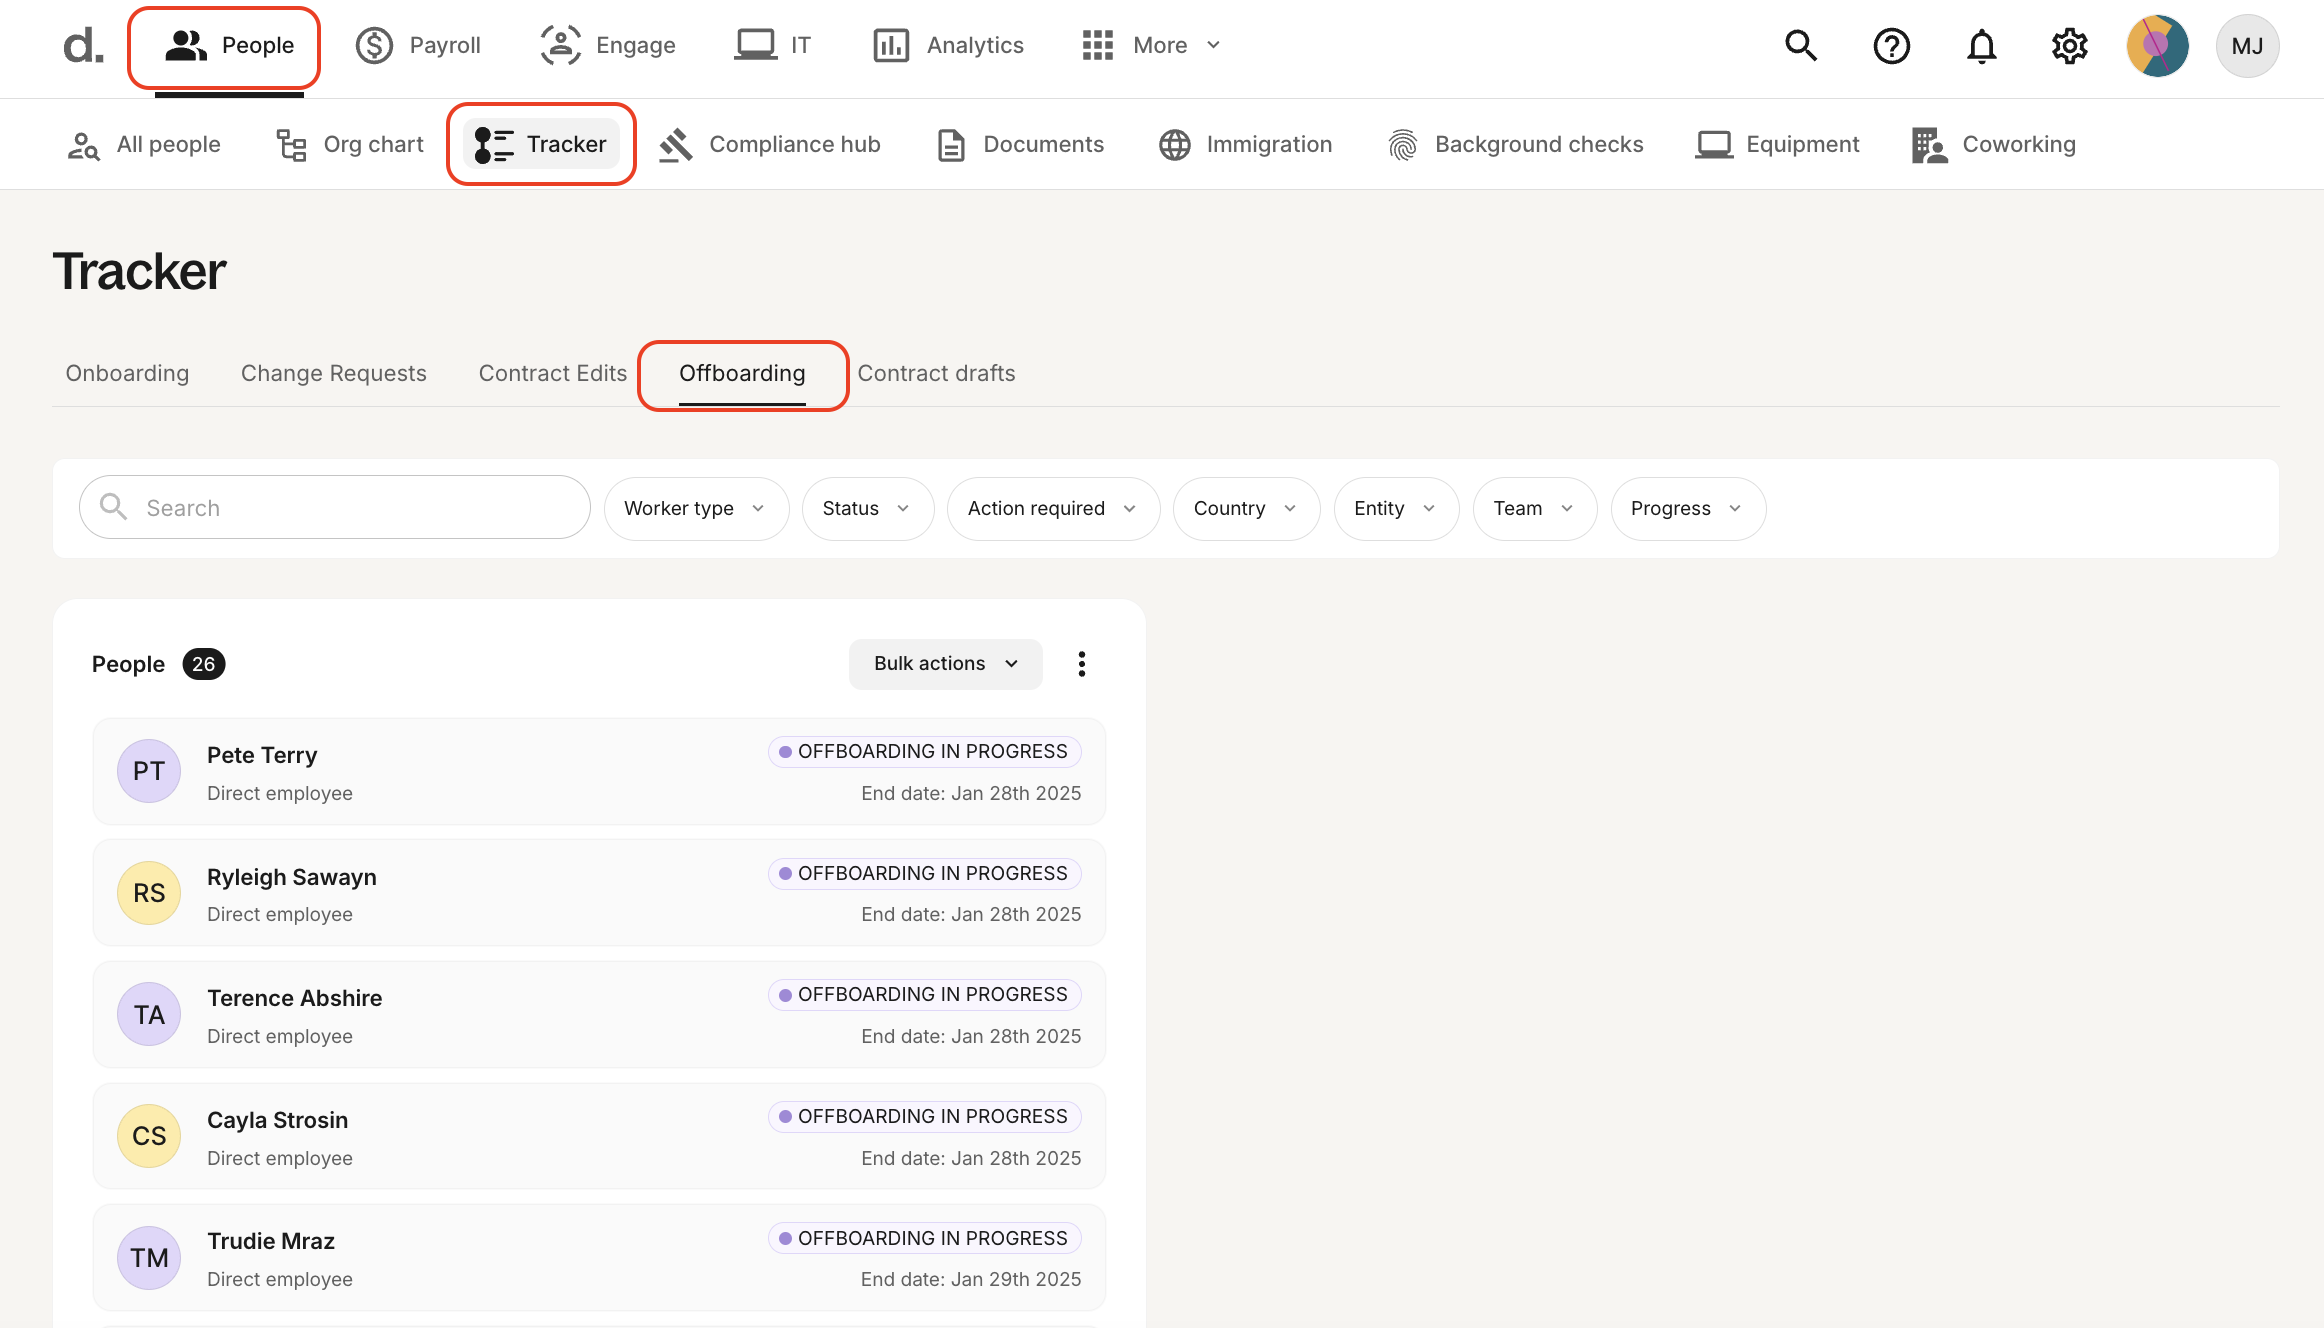Image resolution: width=2324 pixels, height=1328 pixels.
Task: Open the Bulk actions dropdown
Action: [x=944, y=663]
